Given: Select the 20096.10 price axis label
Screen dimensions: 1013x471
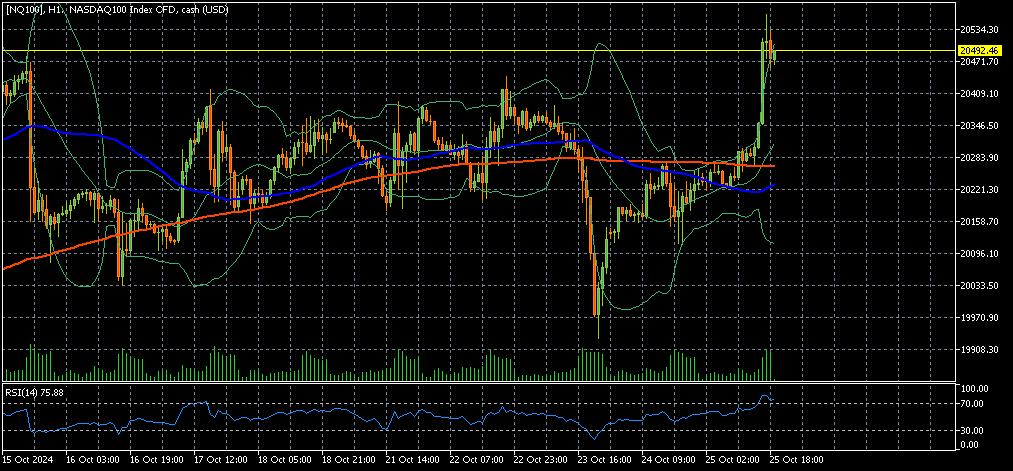Looking at the screenshot, I should pos(979,254).
